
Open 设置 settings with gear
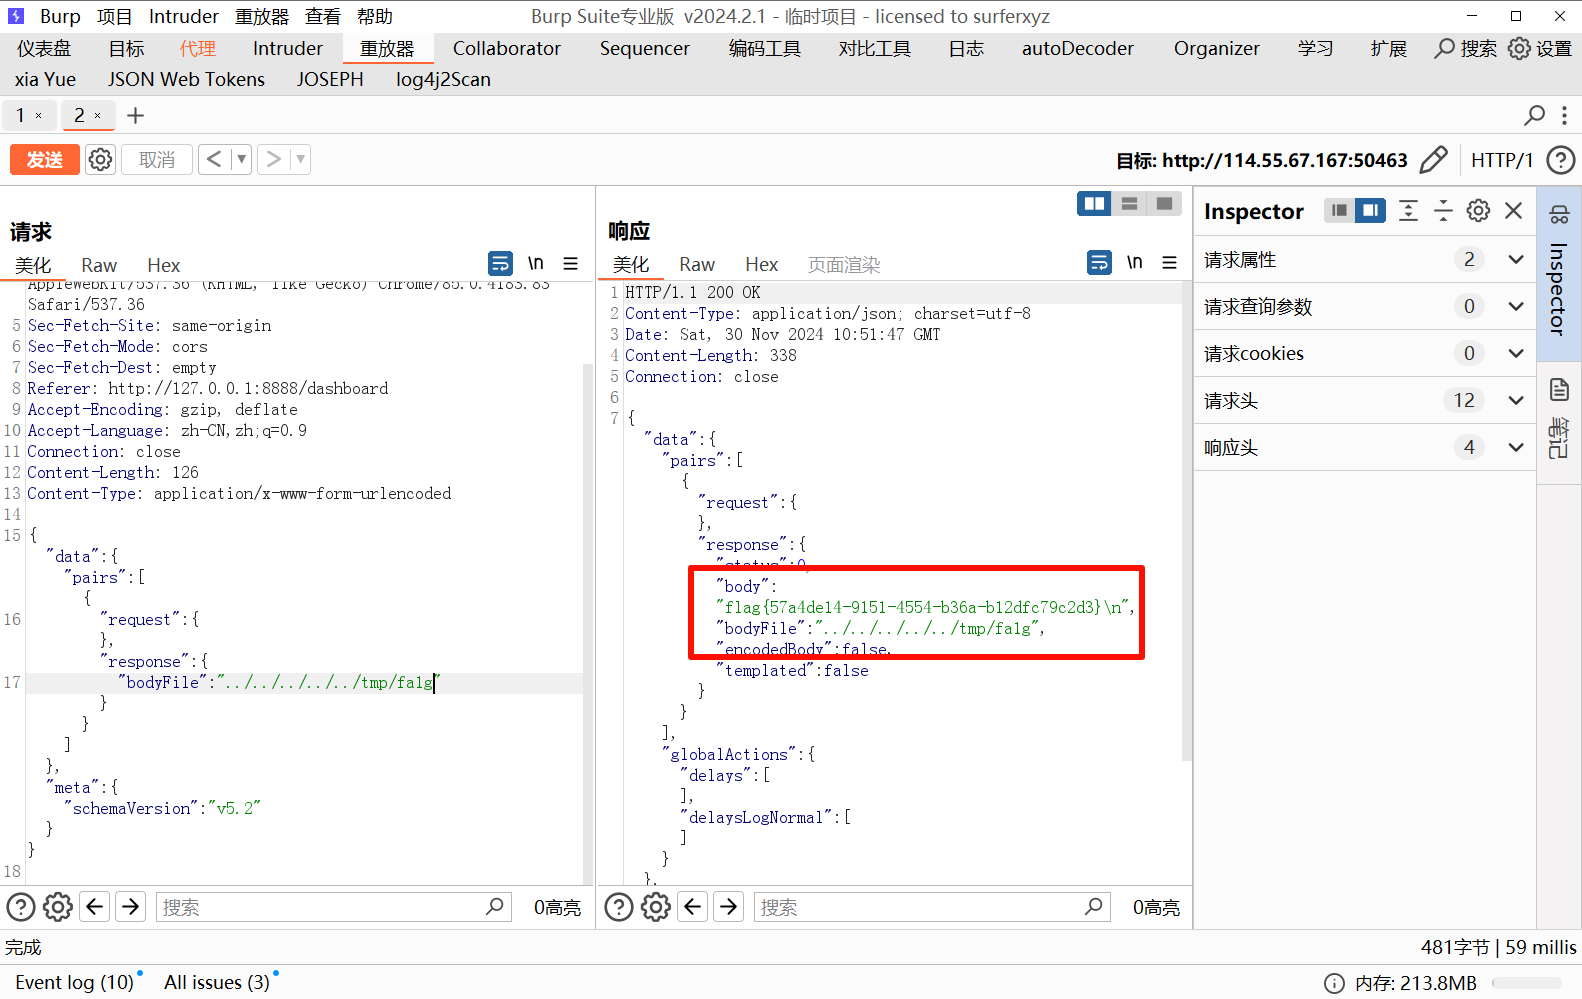coord(1540,48)
